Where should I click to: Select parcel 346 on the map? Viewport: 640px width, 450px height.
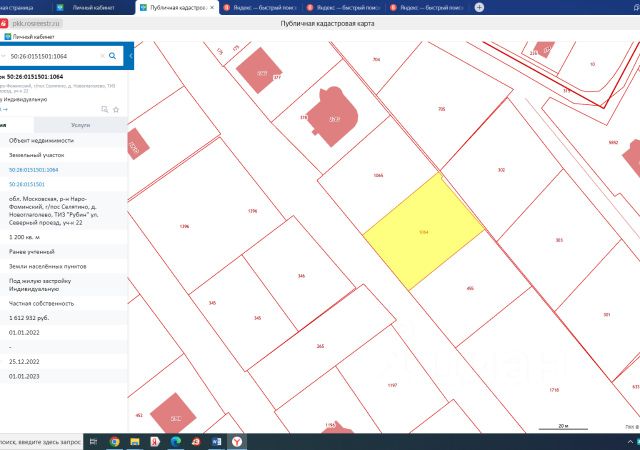click(x=301, y=276)
